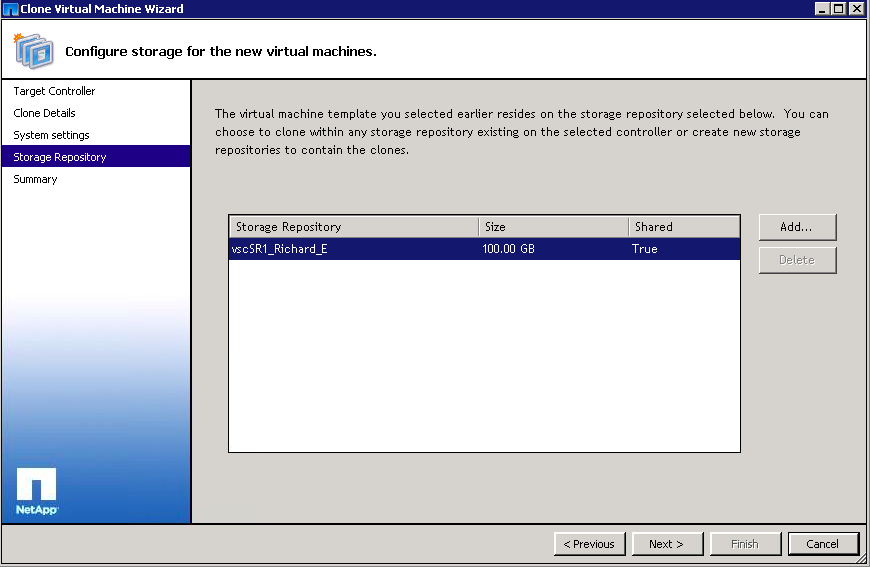Jump to the System settings step
The image size is (870, 567).
51,135
